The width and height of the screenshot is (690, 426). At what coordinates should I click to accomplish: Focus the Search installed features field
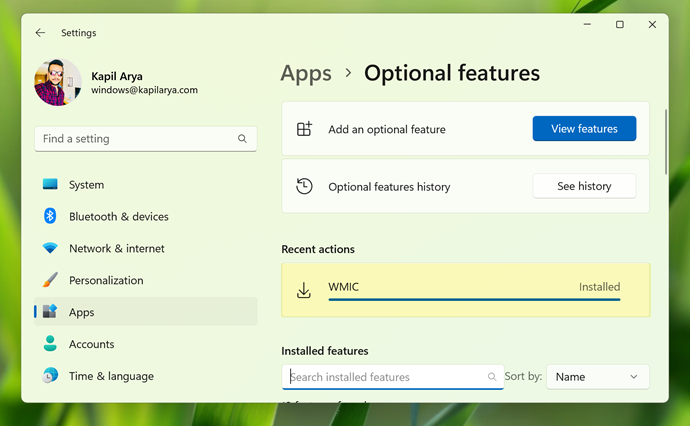(x=386, y=377)
